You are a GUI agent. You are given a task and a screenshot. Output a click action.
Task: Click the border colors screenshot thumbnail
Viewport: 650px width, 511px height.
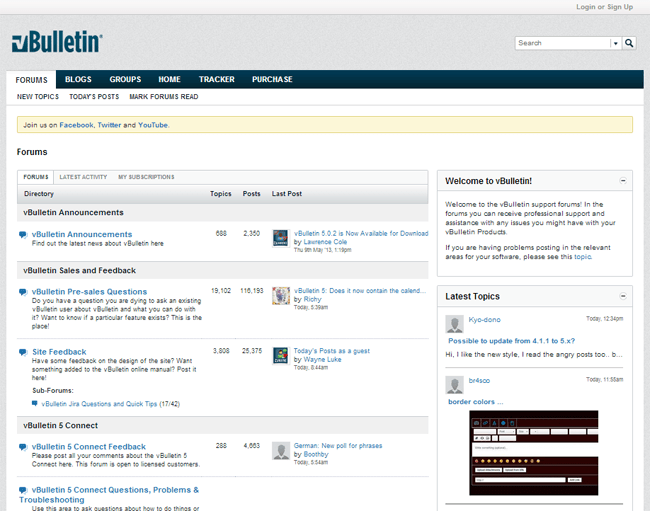point(534,453)
